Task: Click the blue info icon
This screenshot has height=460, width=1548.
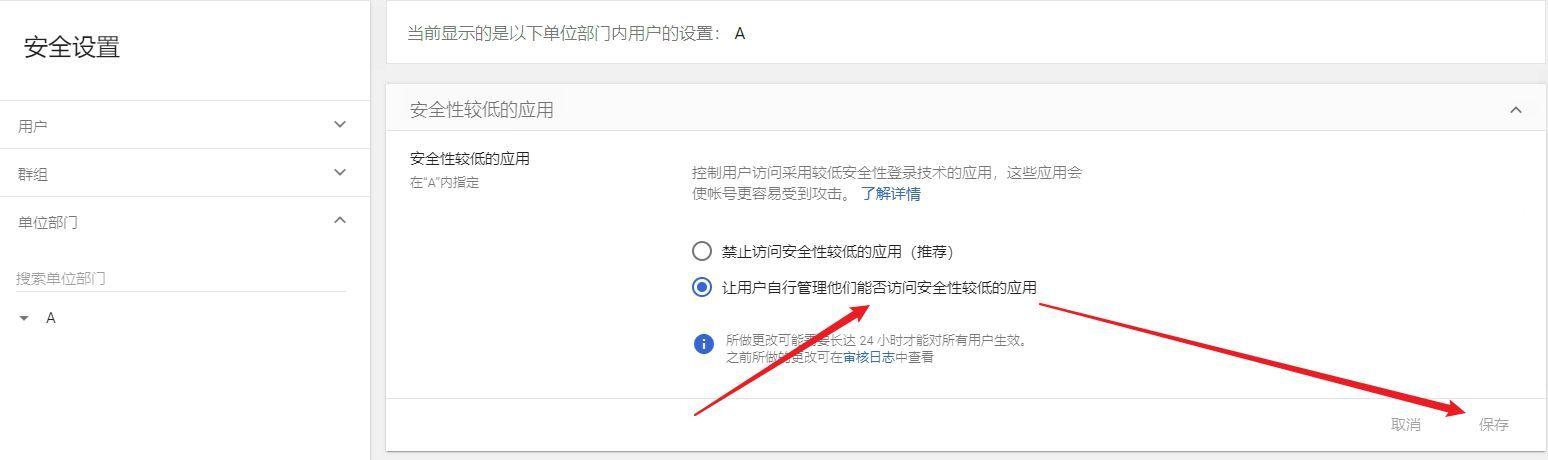Action: tap(704, 344)
